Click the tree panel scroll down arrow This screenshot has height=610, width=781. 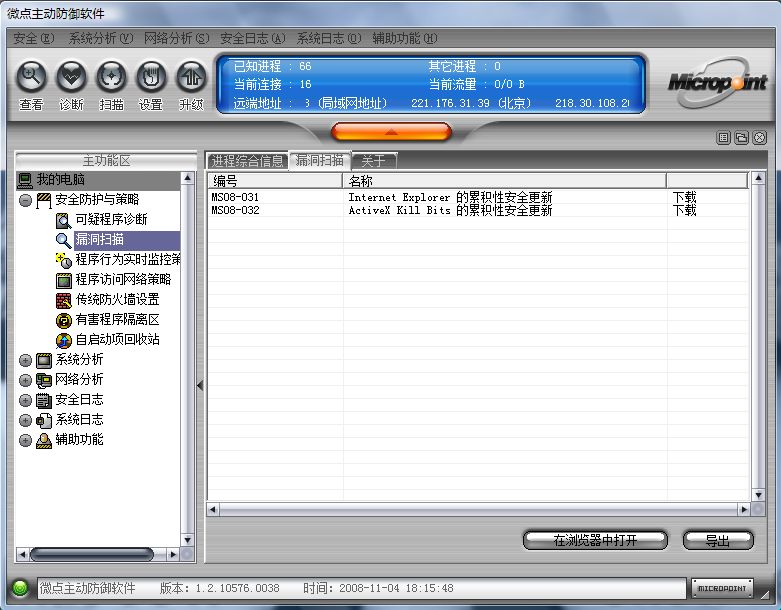(x=187, y=540)
